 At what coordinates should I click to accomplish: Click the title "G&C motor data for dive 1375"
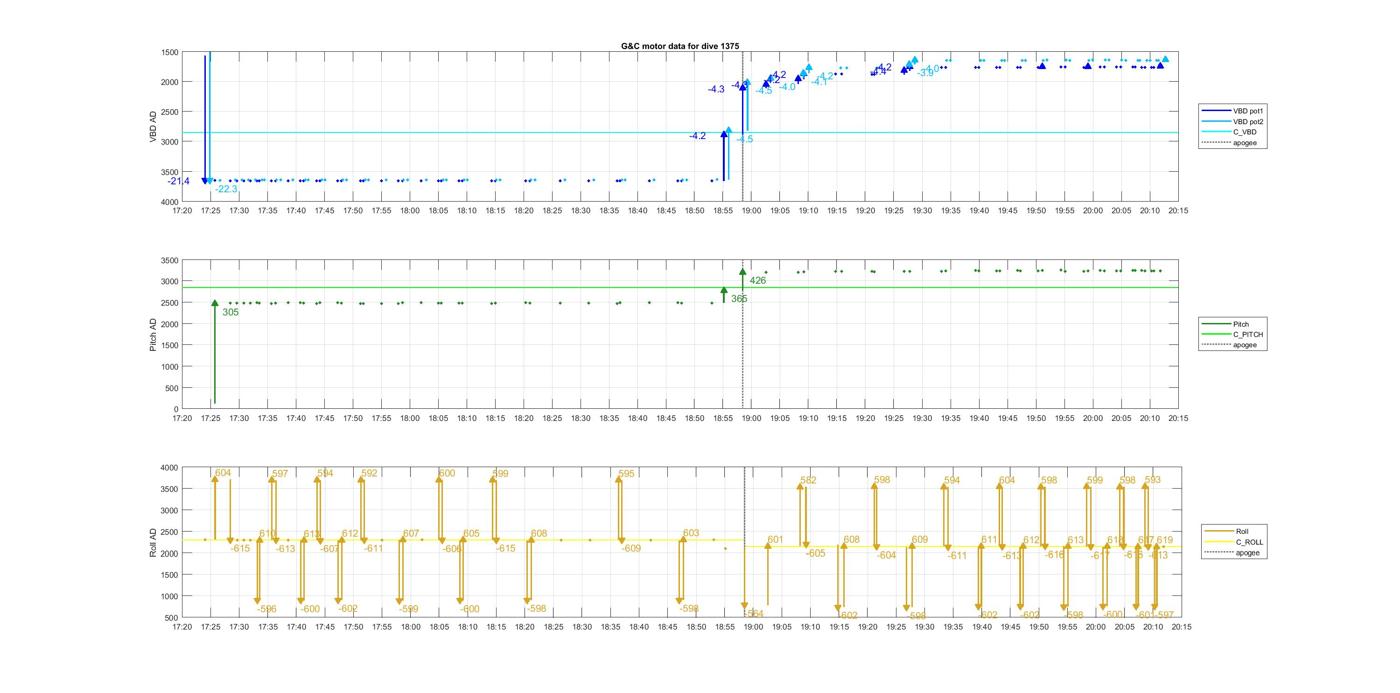(680, 46)
